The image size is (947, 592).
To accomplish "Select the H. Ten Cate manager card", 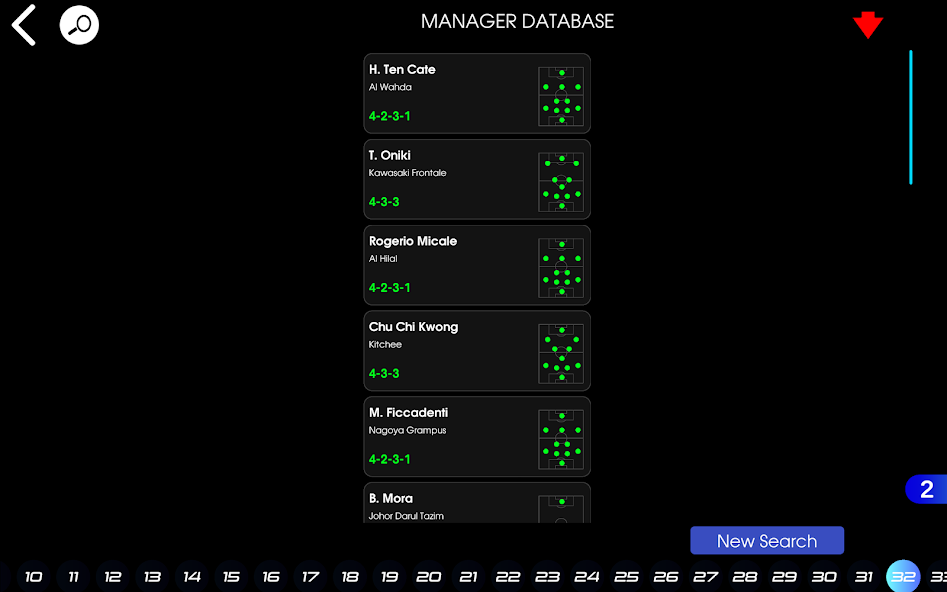I will [450, 93].
